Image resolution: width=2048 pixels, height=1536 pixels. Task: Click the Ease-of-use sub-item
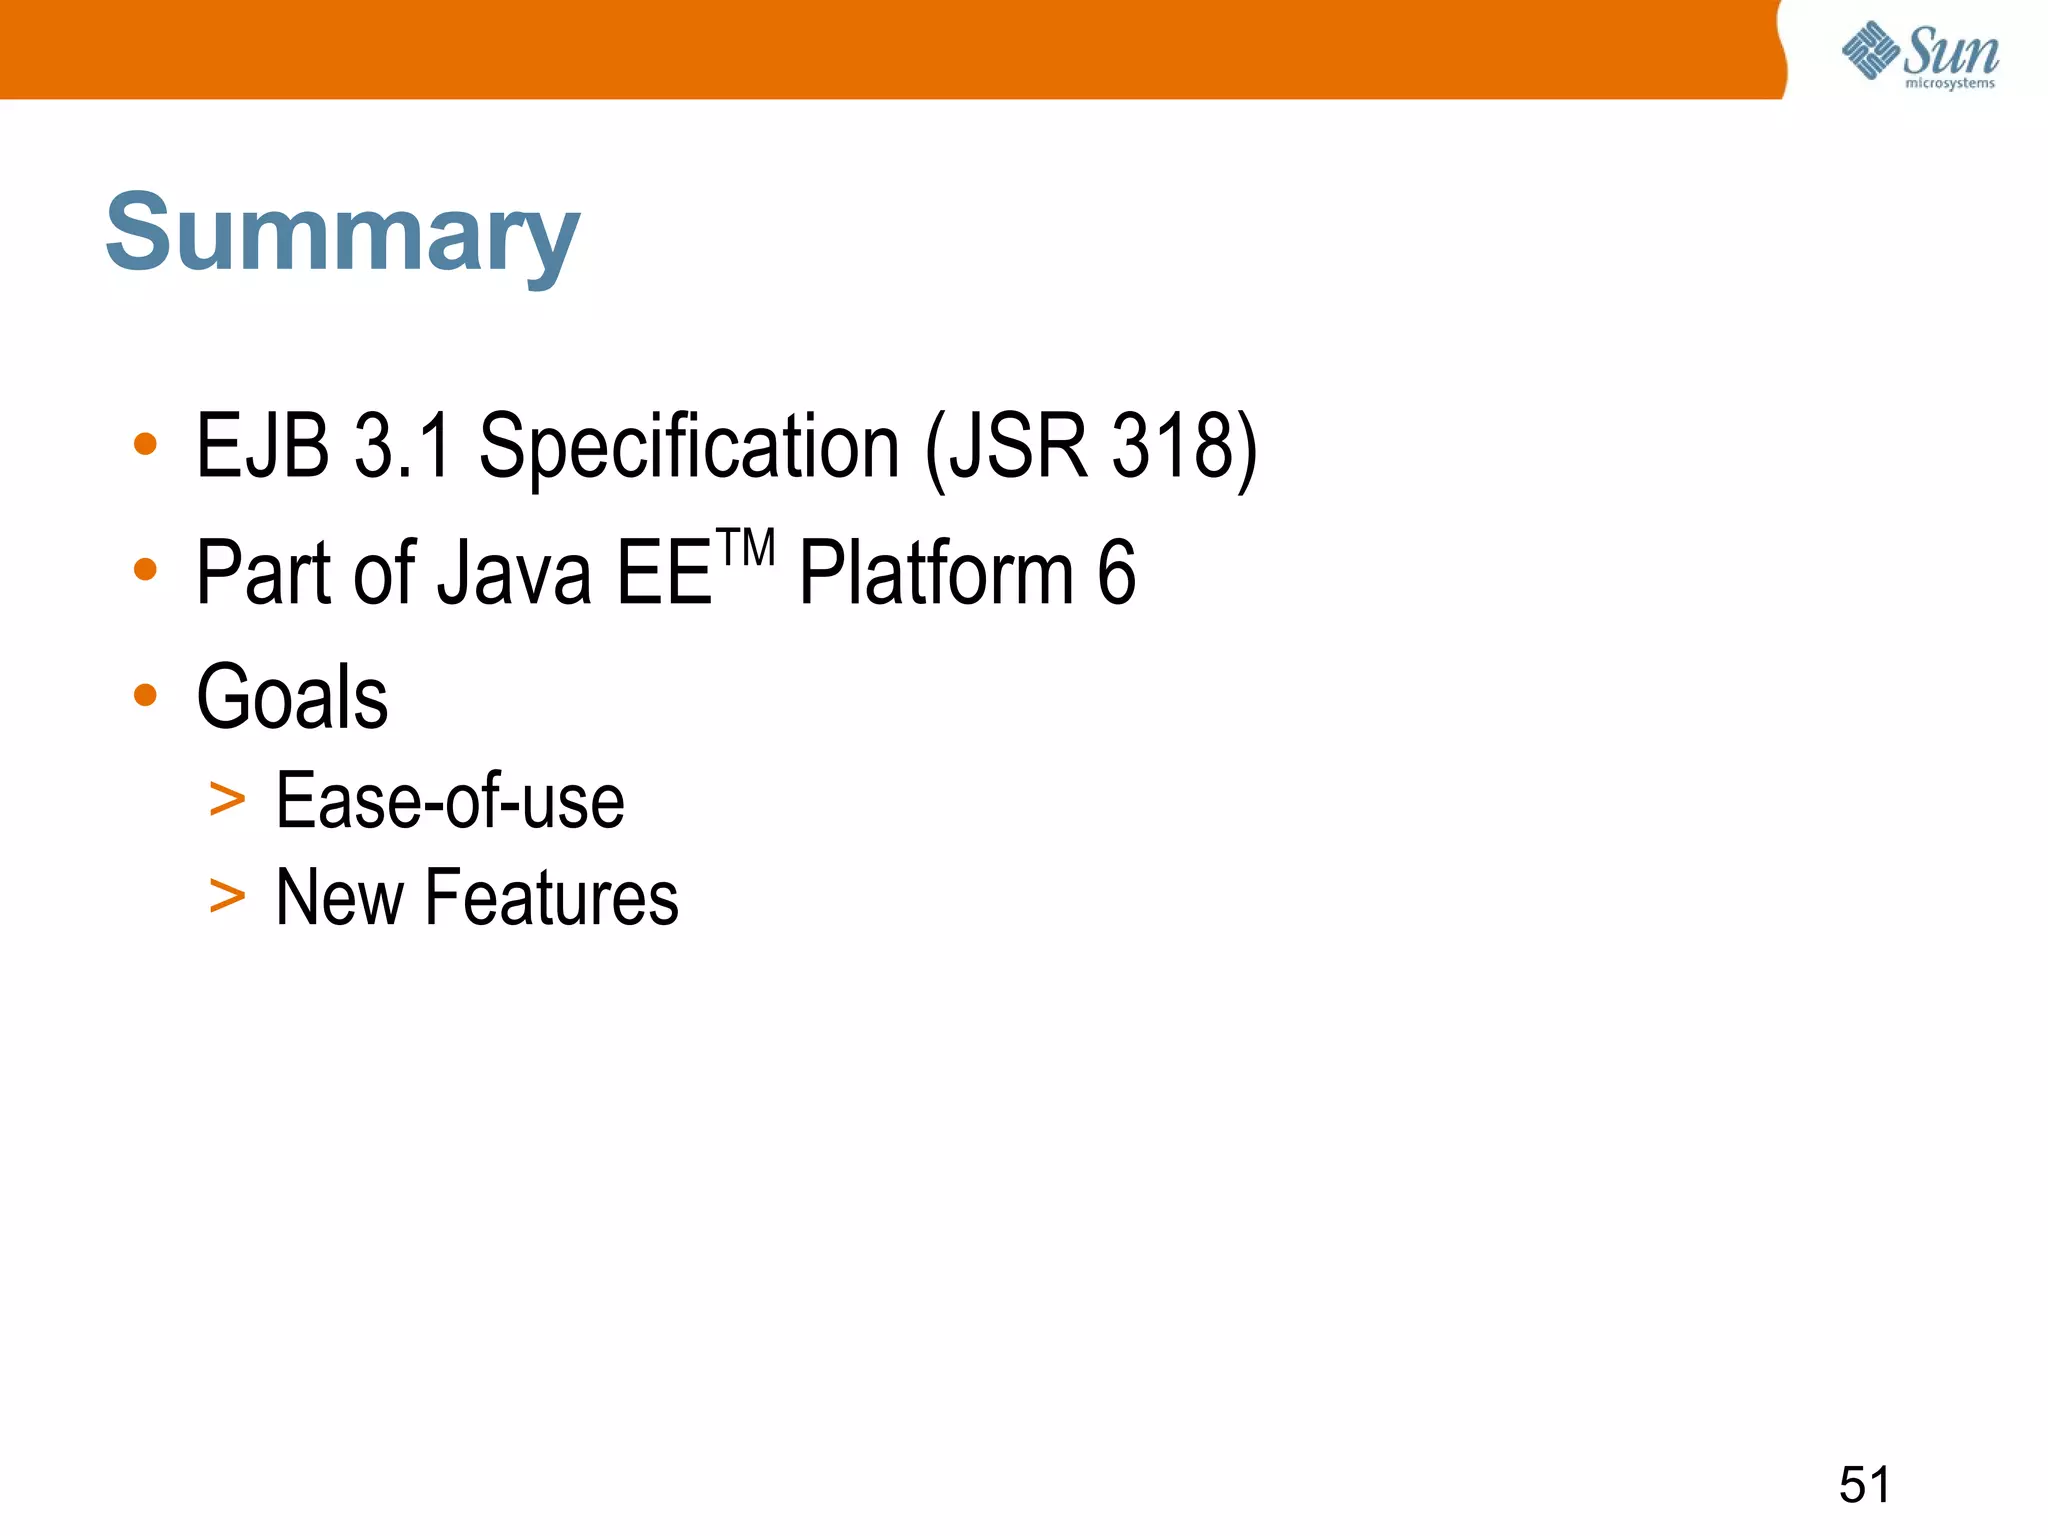pyautogui.click(x=449, y=801)
